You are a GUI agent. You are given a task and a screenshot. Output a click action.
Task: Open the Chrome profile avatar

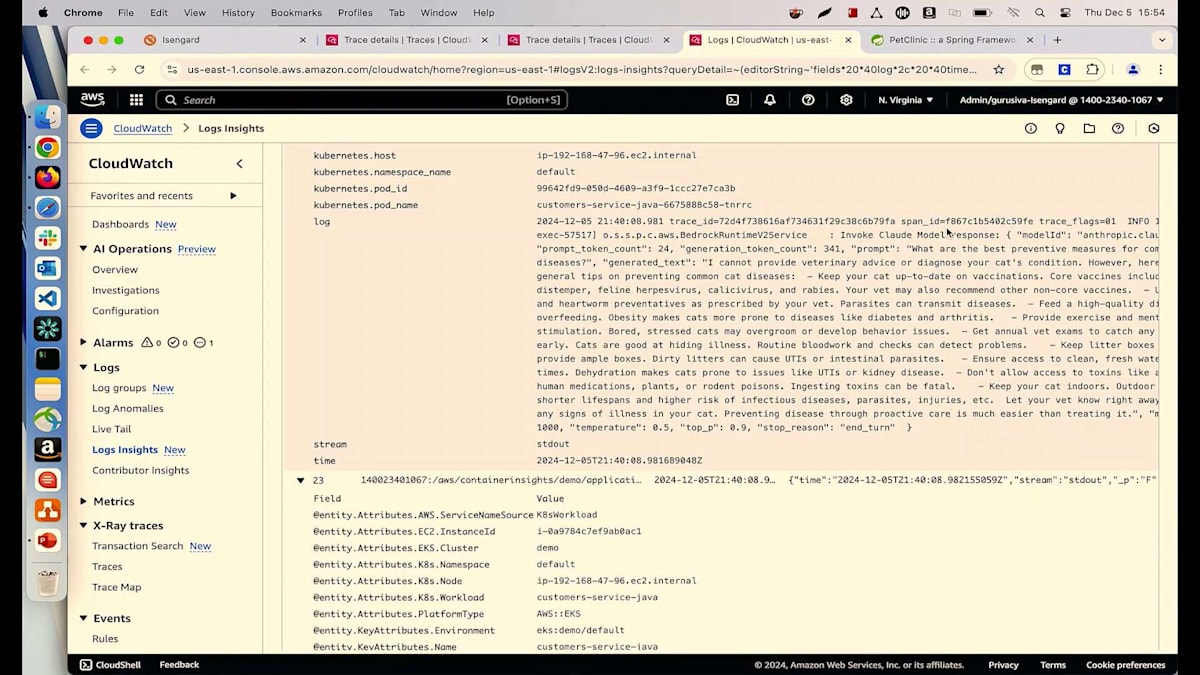coord(1133,69)
